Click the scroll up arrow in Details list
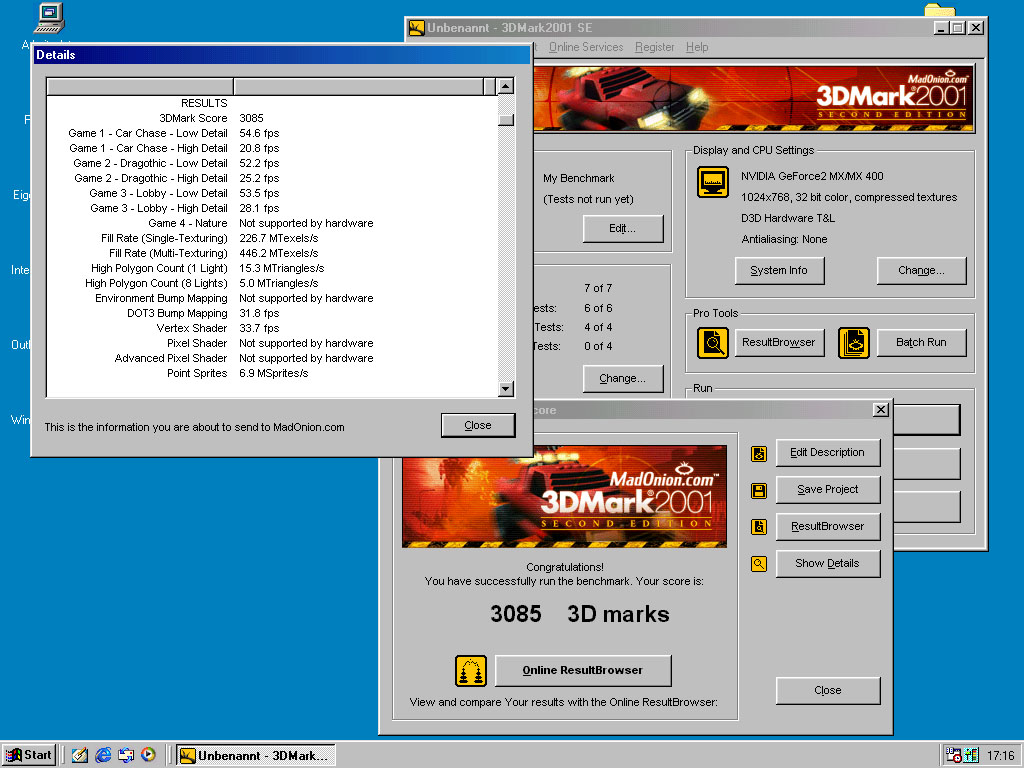This screenshot has height=768, width=1024. tap(505, 87)
